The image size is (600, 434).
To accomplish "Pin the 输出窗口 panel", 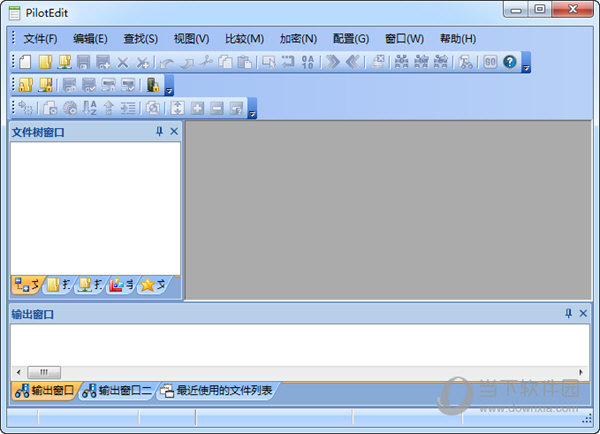I will 569,313.
